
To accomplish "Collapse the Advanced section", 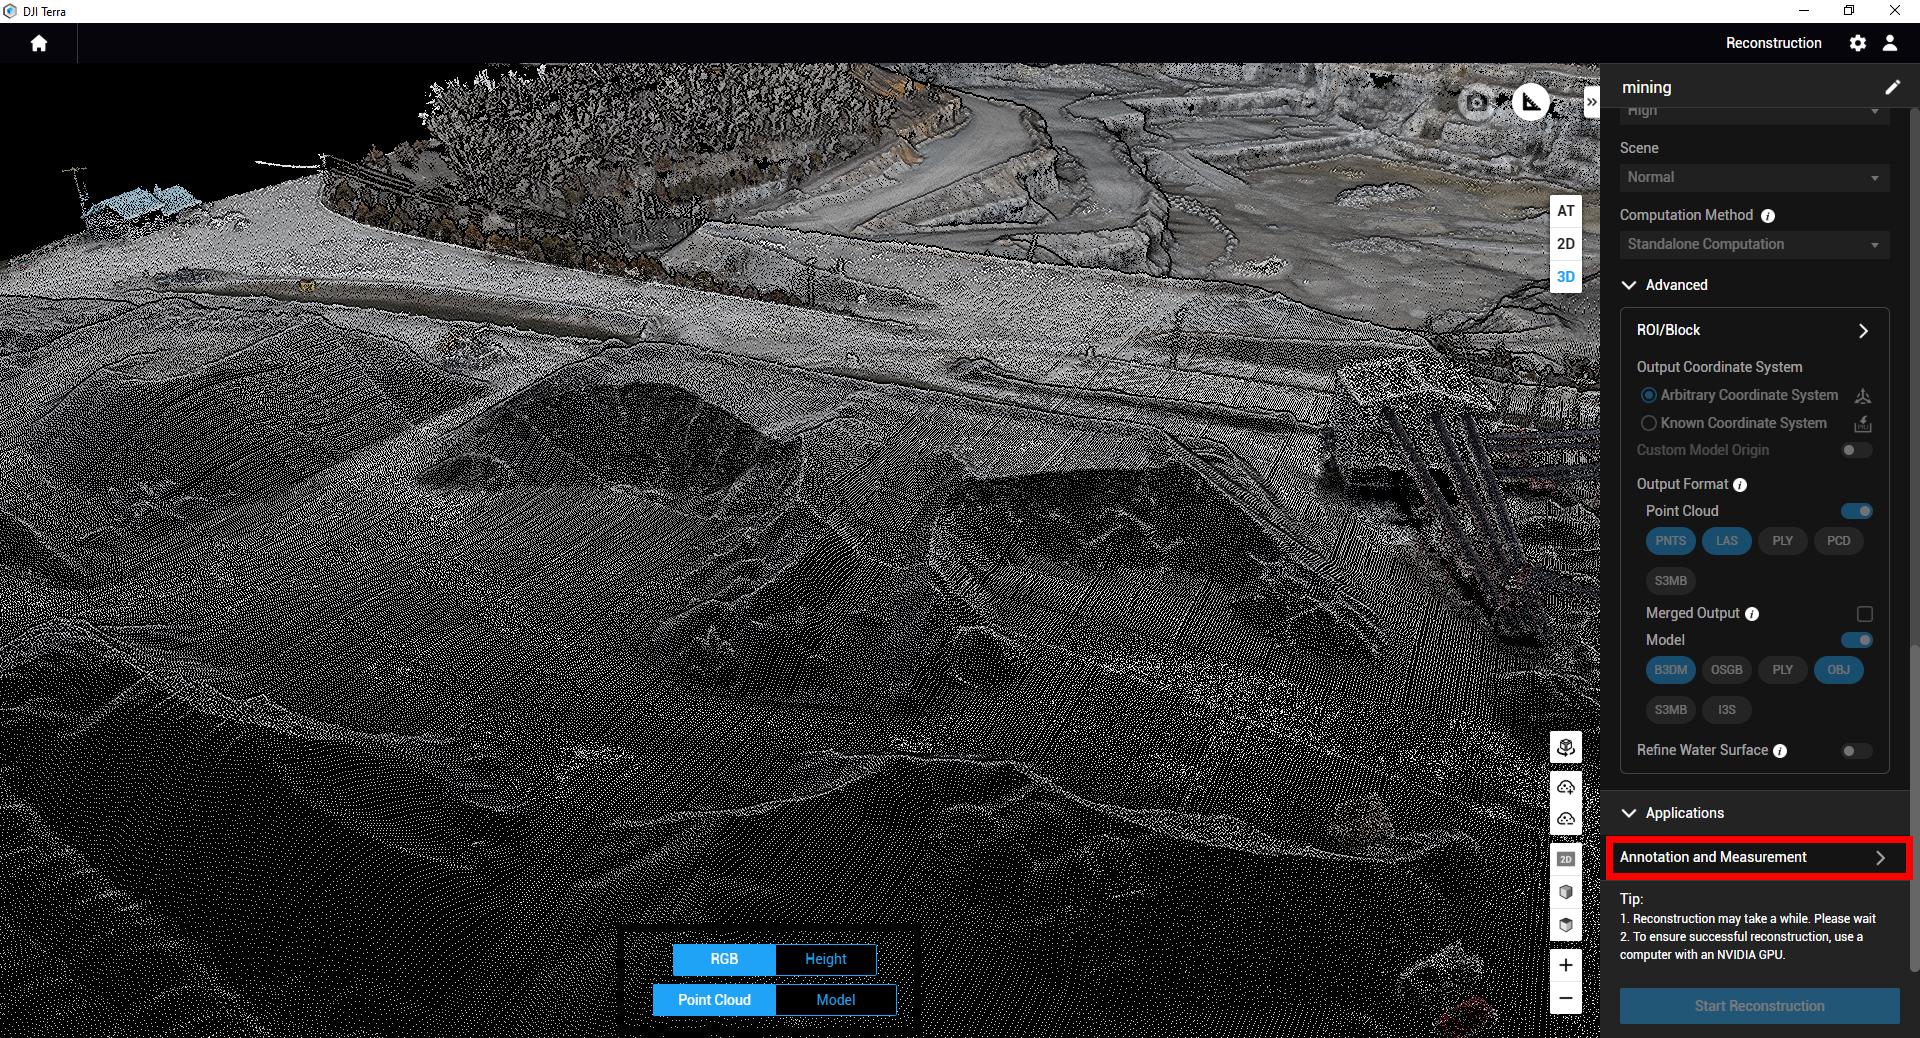I will [x=1630, y=285].
